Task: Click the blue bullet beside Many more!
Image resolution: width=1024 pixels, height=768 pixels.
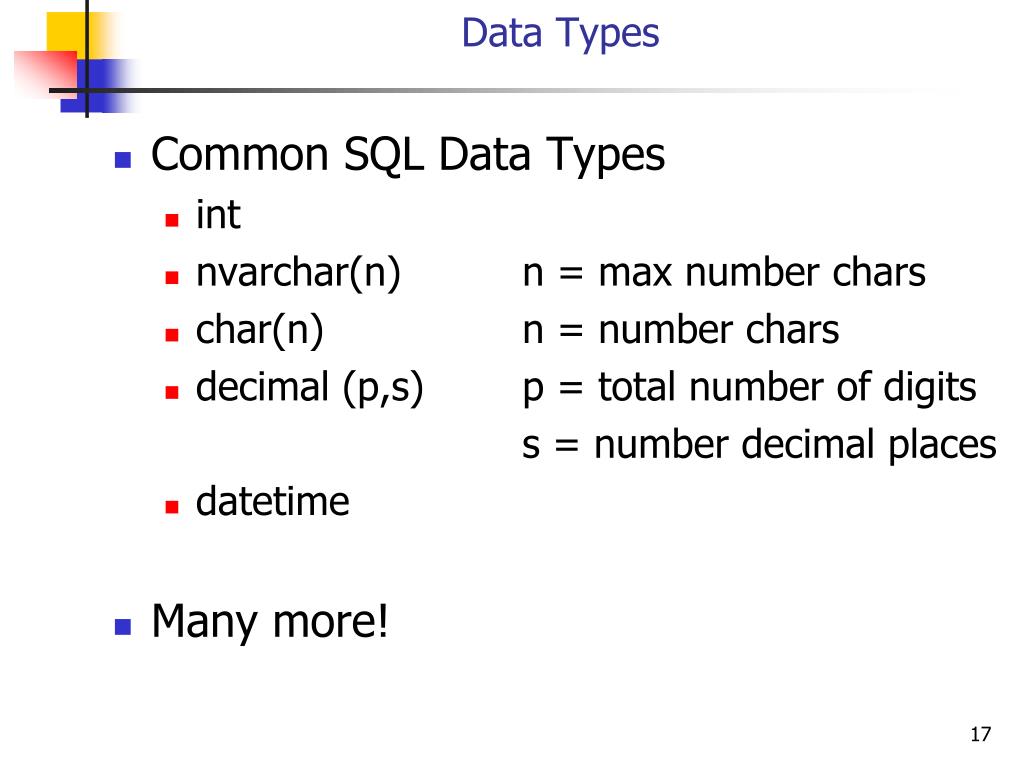Action: (x=123, y=627)
